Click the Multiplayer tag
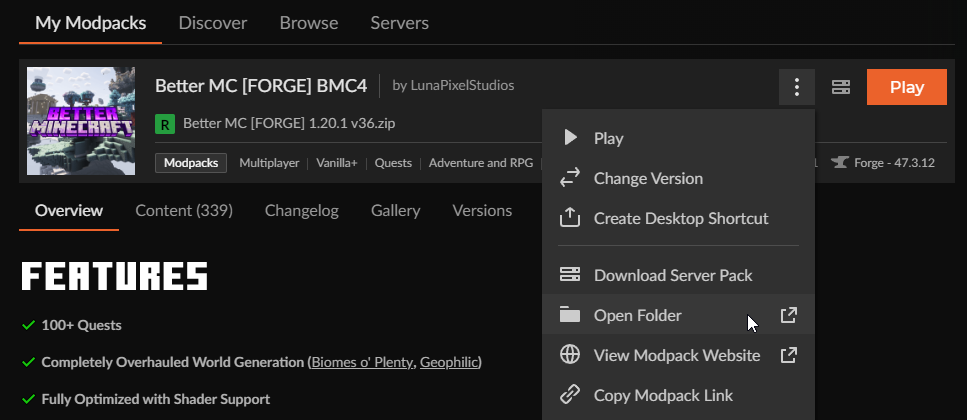The height and width of the screenshot is (420, 967). tap(269, 163)
